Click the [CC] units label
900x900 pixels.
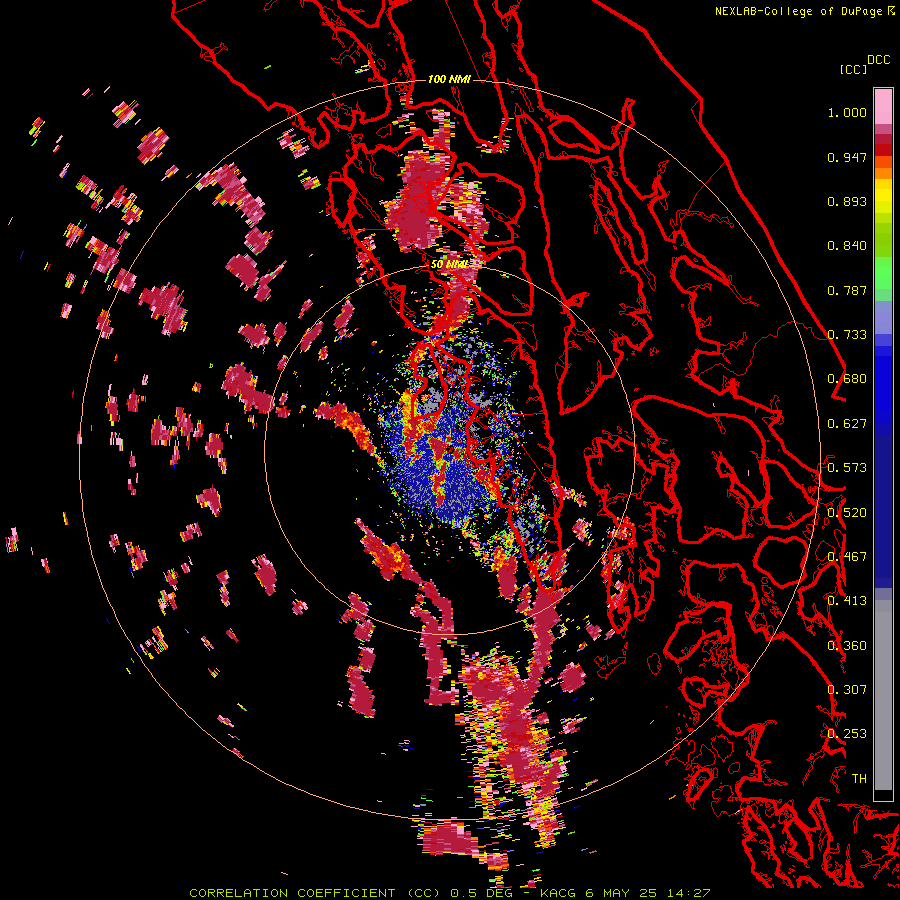[853, 69]
